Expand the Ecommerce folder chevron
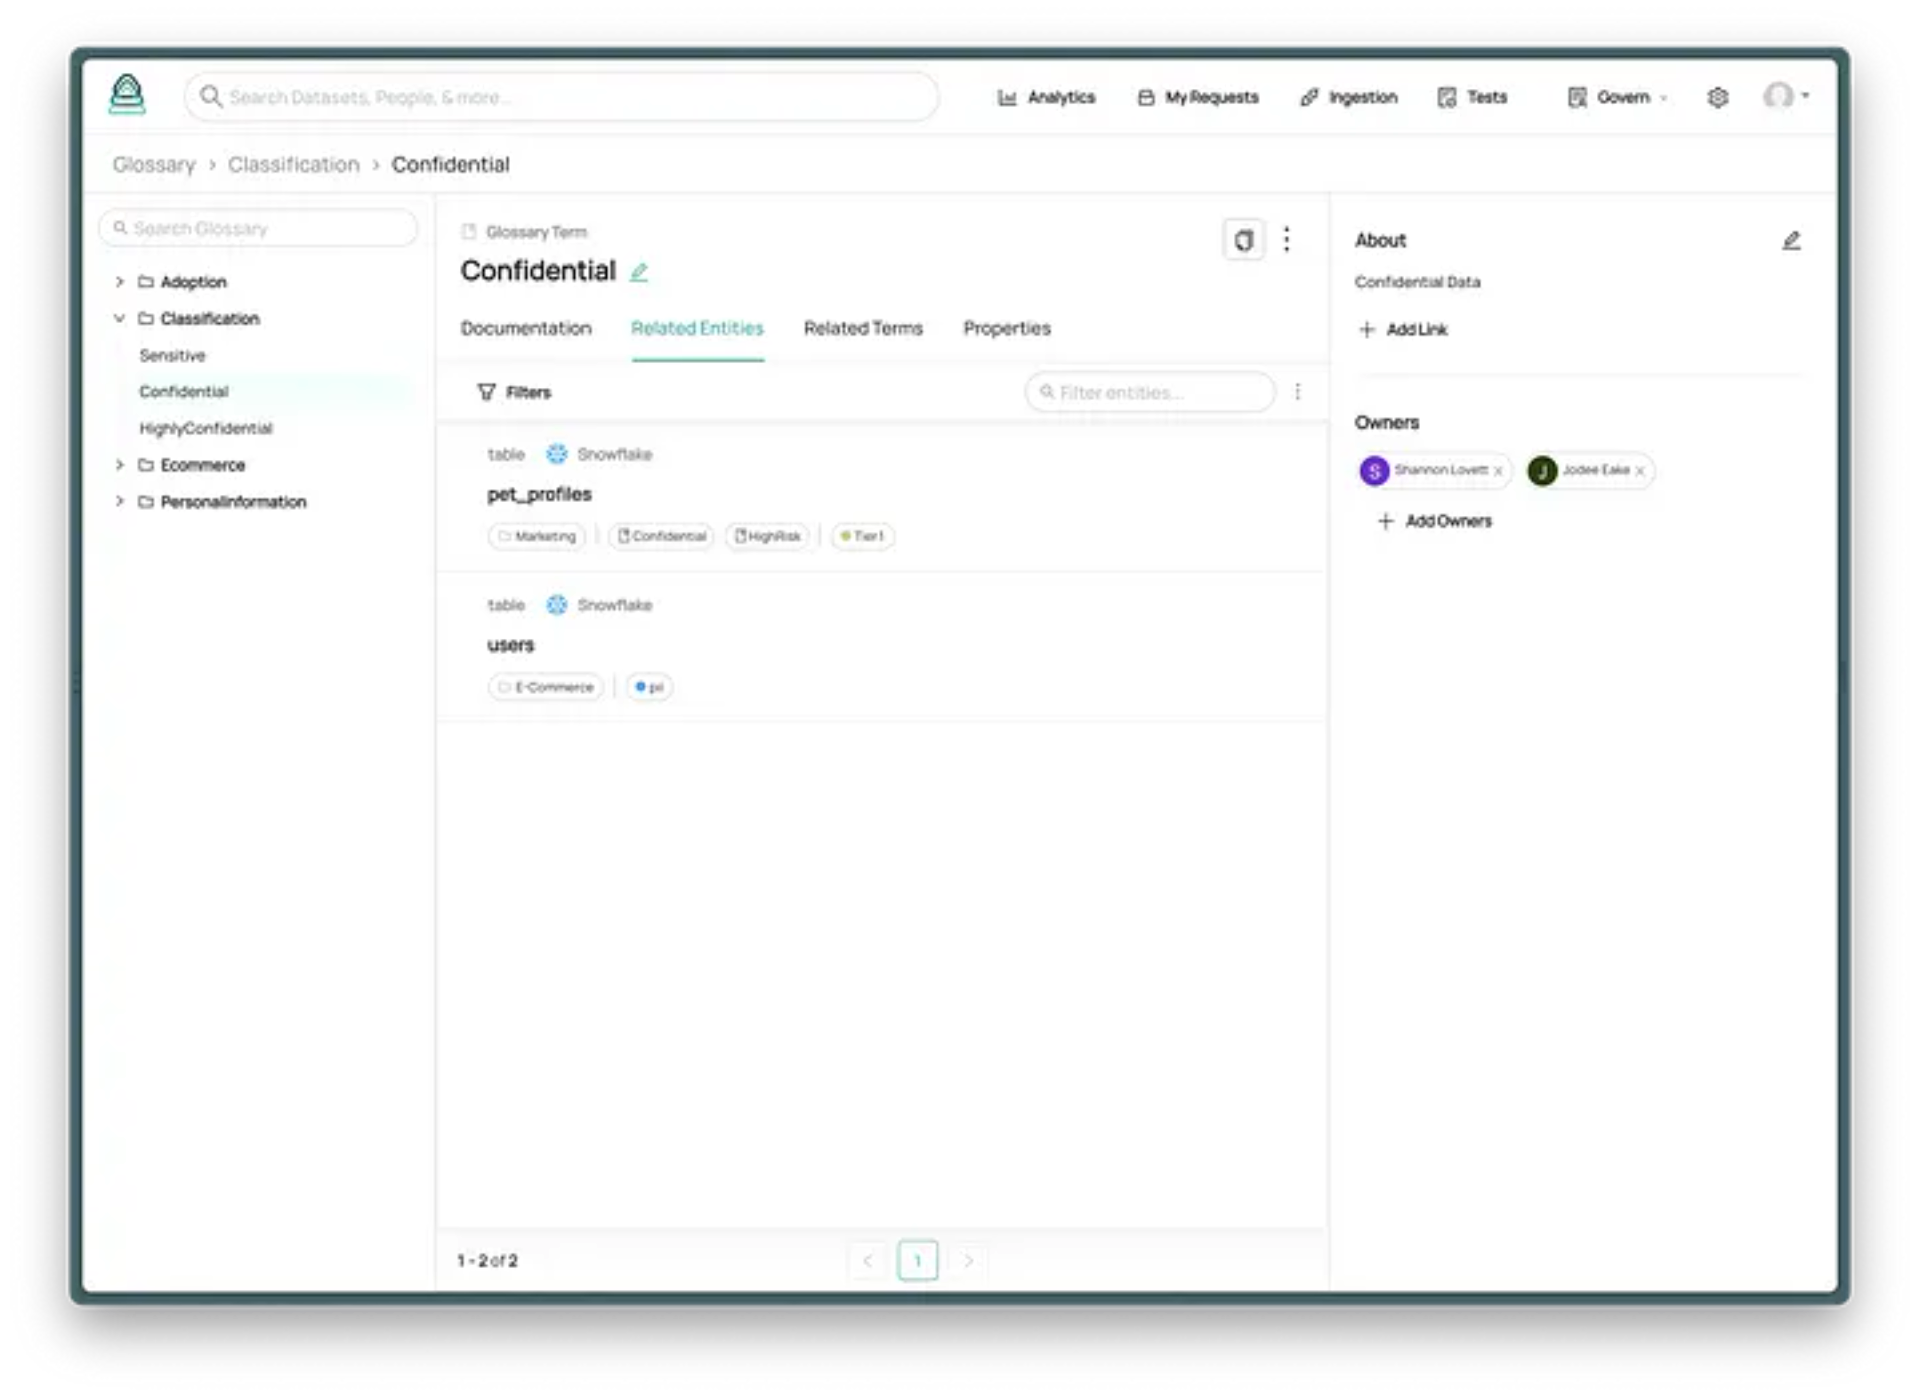Viewport: 1920px width, 1397px height. [119, 465]
